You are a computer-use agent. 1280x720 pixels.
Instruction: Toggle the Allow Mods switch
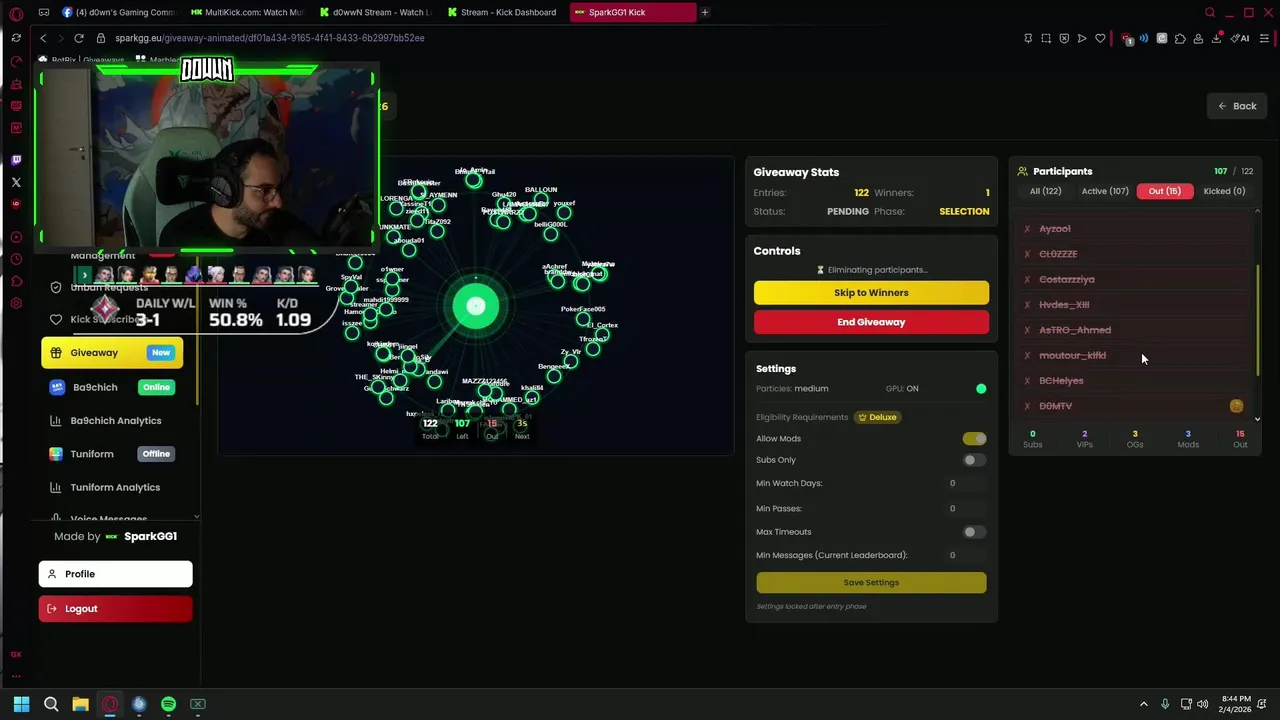click(x=974, y=439)
